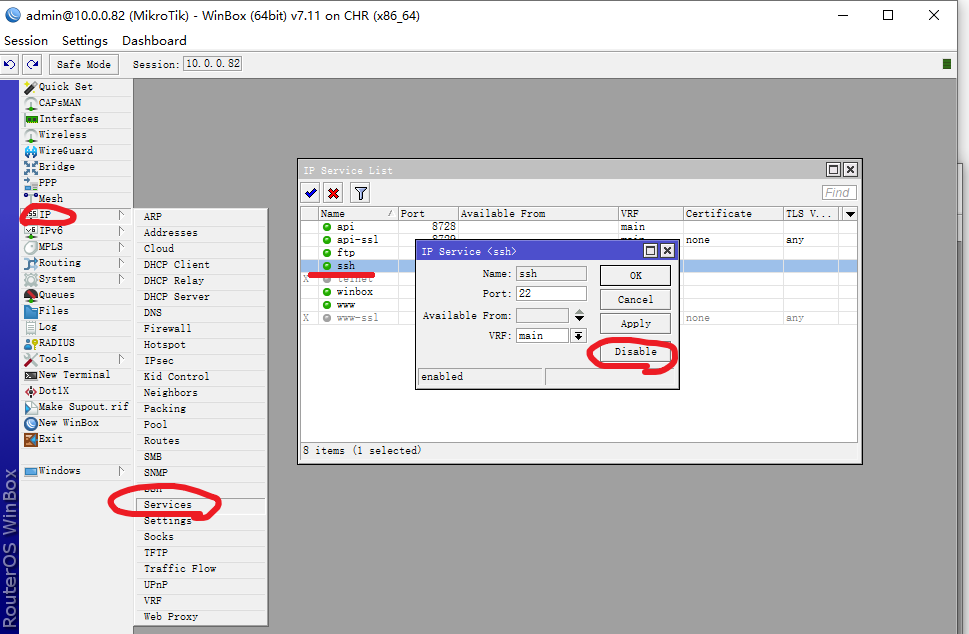This screenshot has height=634, width=969.
Task: Expand the MPLS submenu arrow
Action: tap(121, 247)
